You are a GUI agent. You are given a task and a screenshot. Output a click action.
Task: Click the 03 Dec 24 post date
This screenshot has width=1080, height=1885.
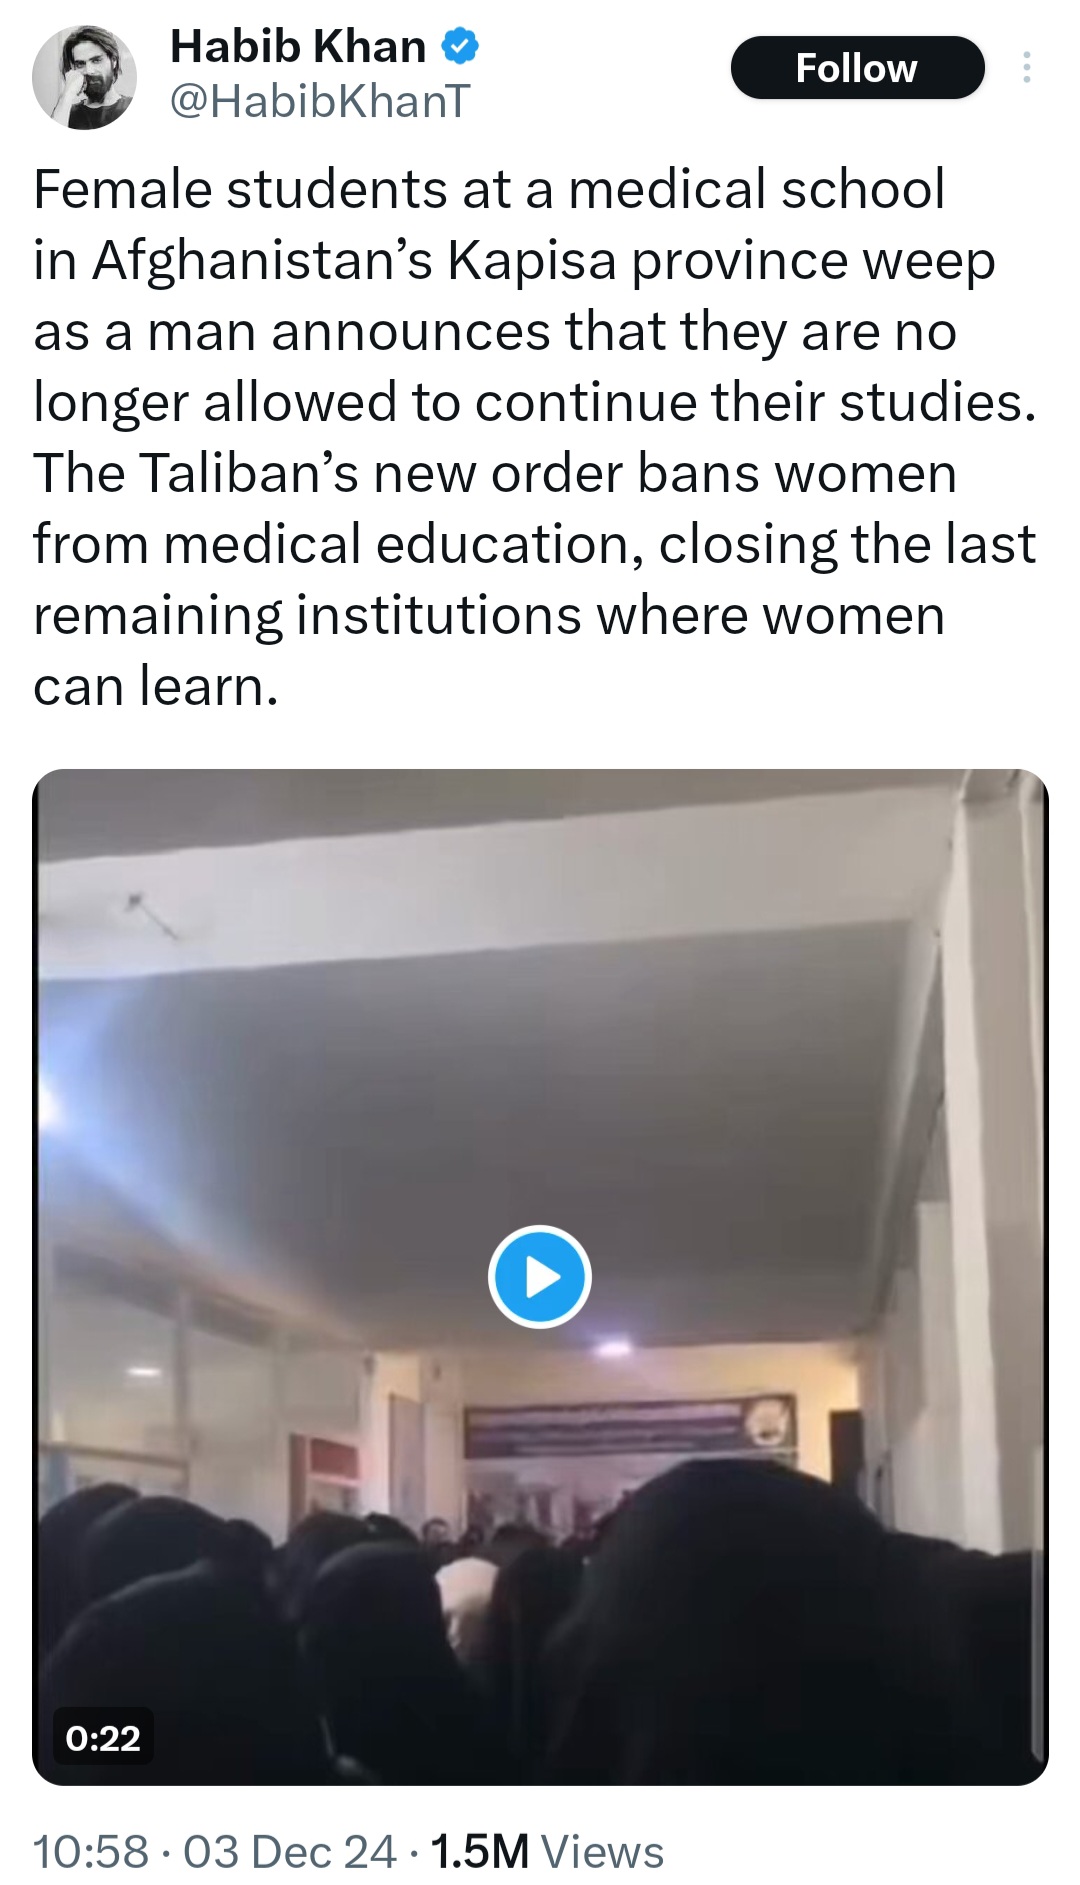pos(290,1851)
